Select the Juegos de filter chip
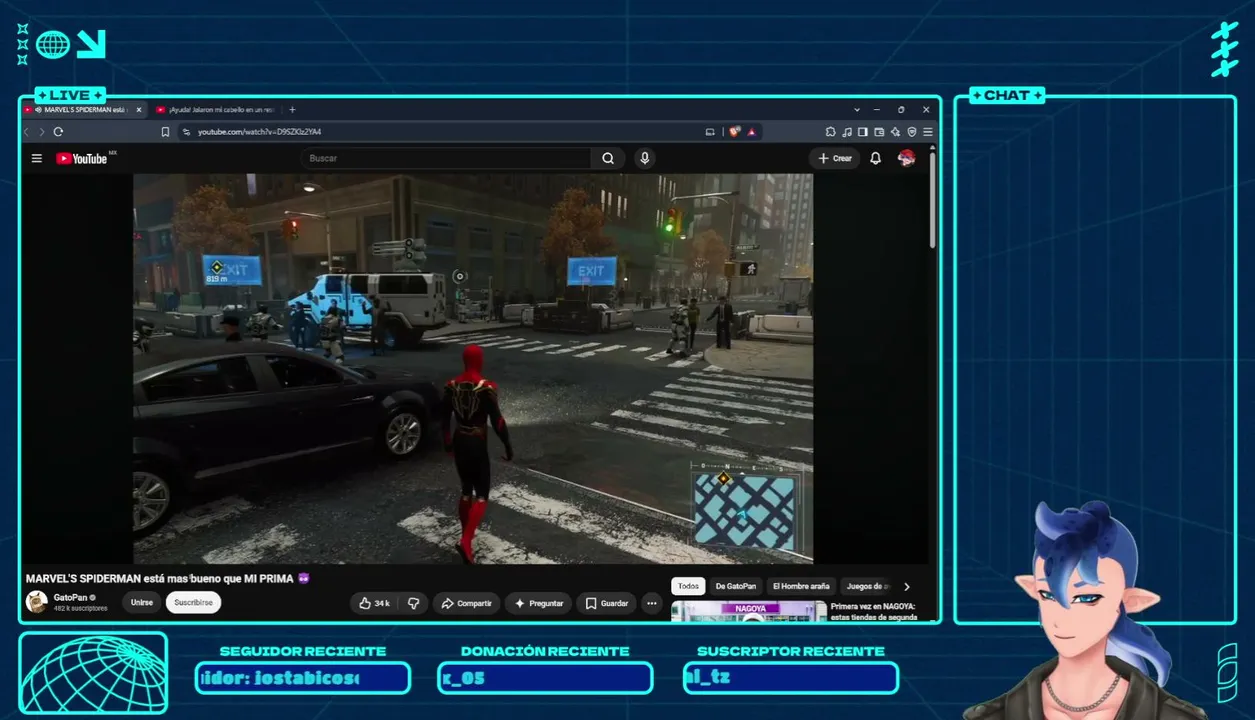 (x=867, y=586)
